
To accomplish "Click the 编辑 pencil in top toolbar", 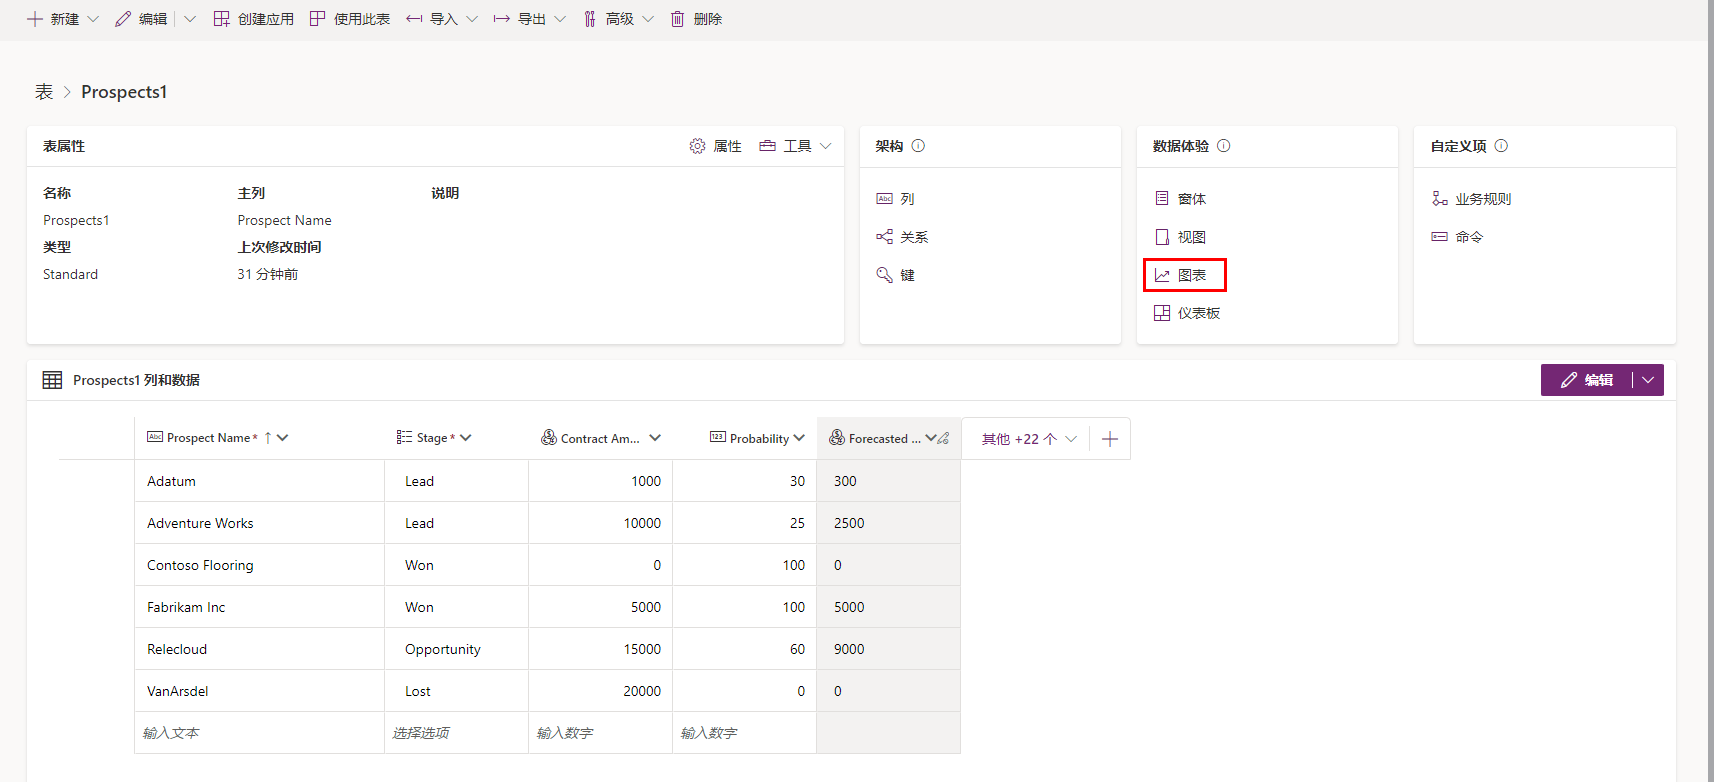I will [x=123, y=19].
